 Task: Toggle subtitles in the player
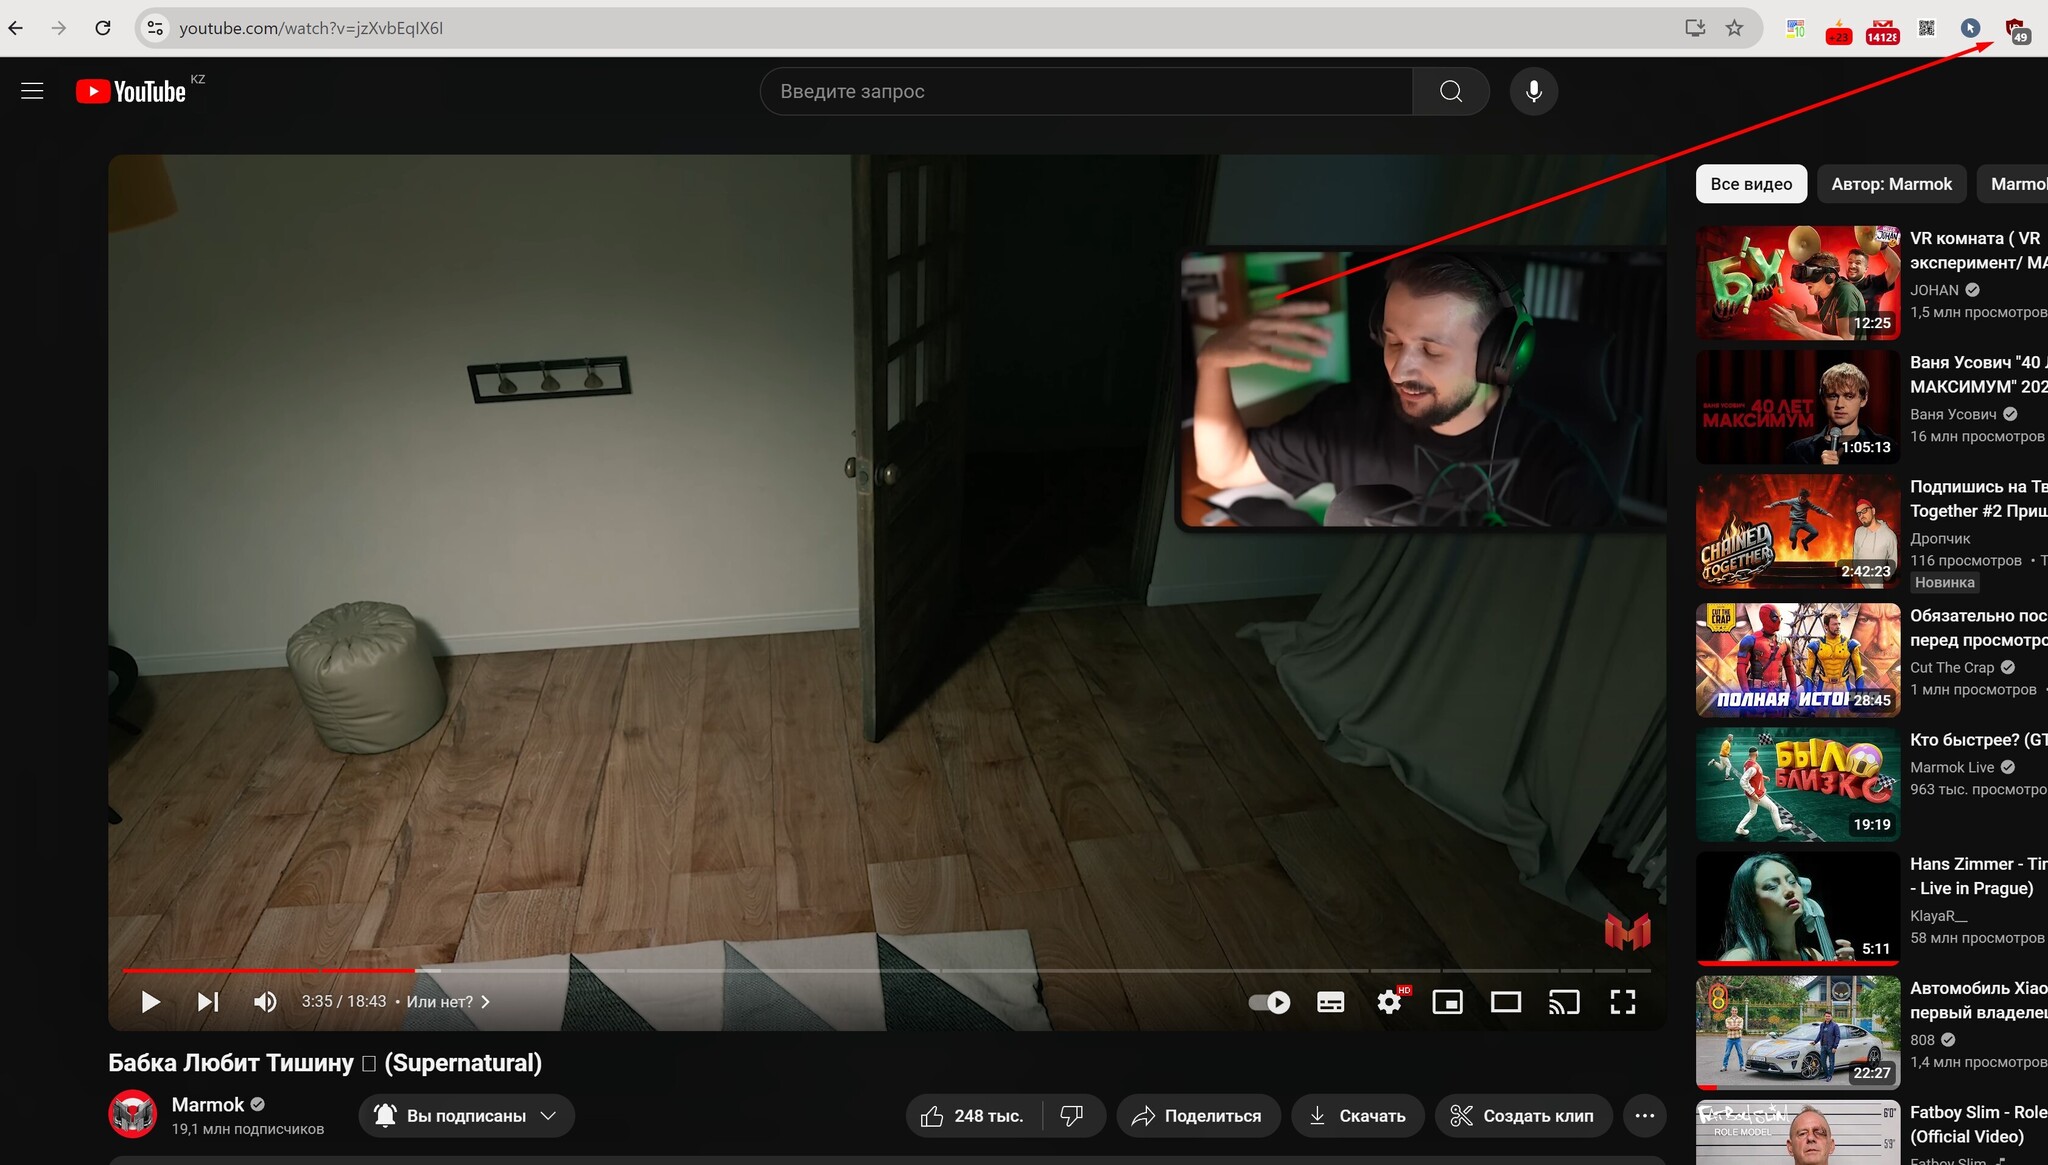1330,1002
